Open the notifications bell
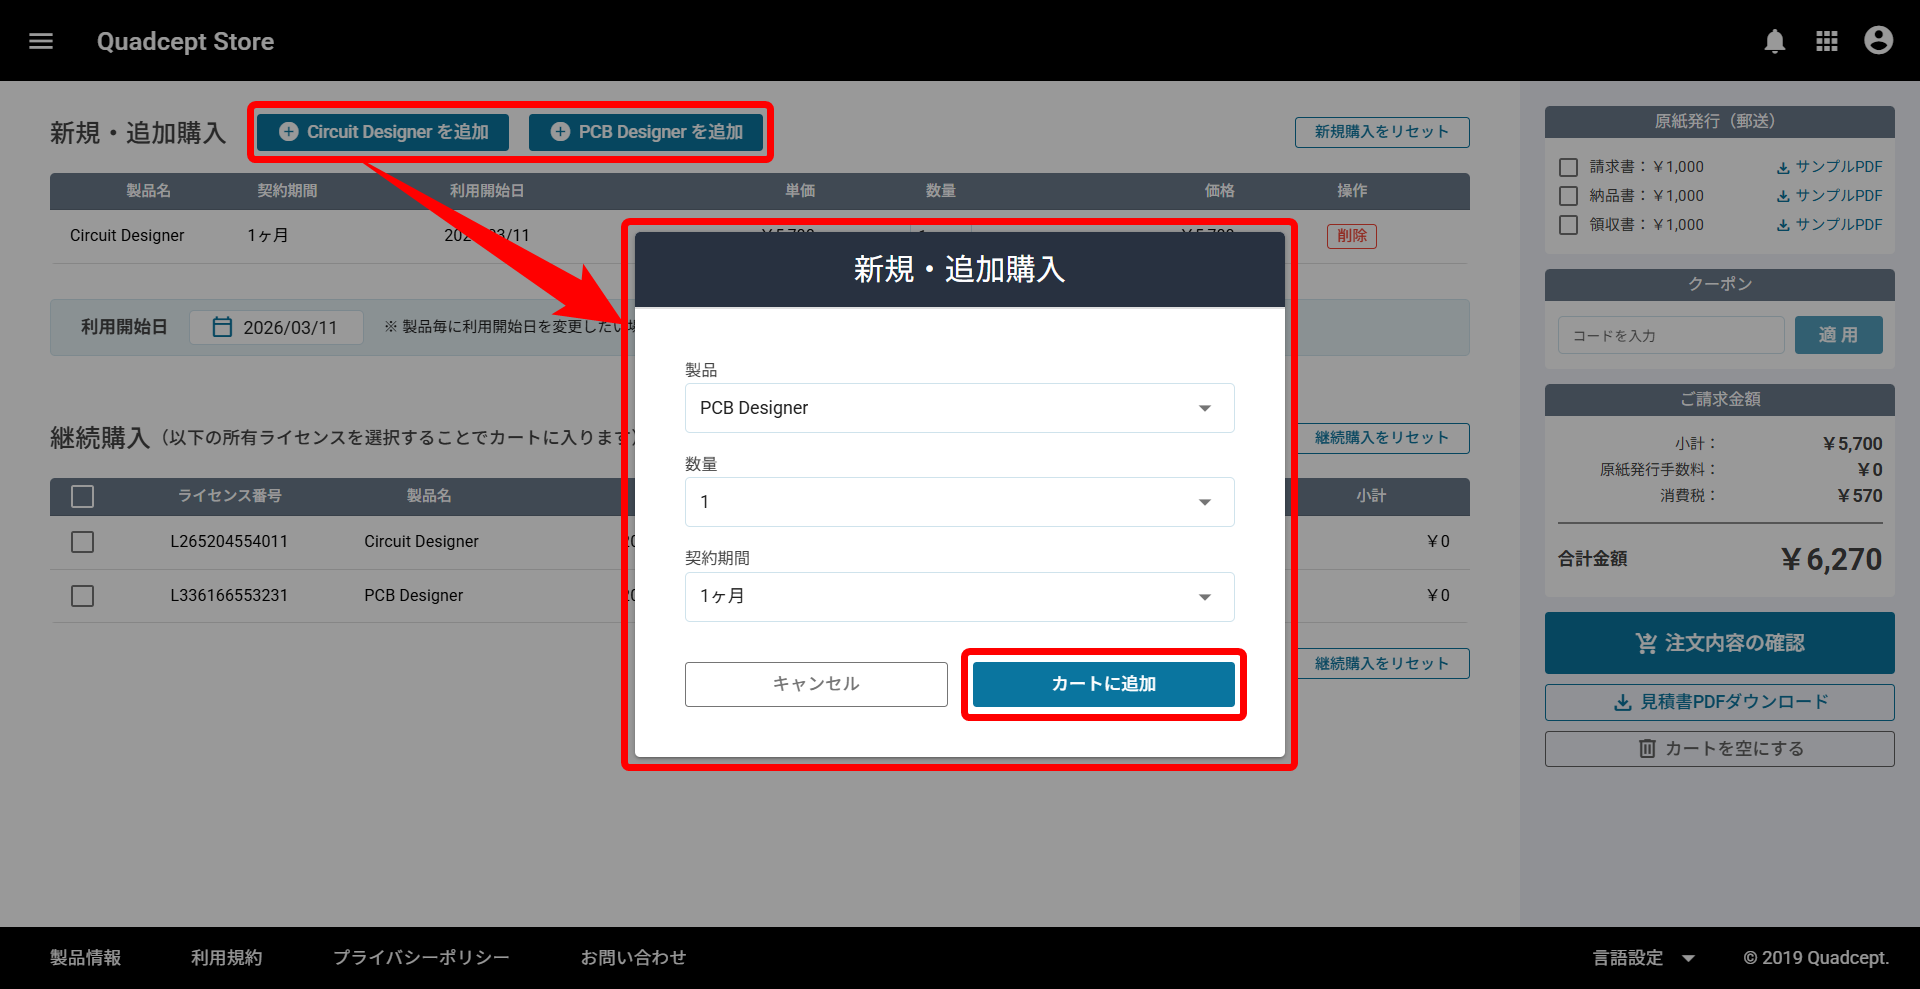 (1774, 41)
